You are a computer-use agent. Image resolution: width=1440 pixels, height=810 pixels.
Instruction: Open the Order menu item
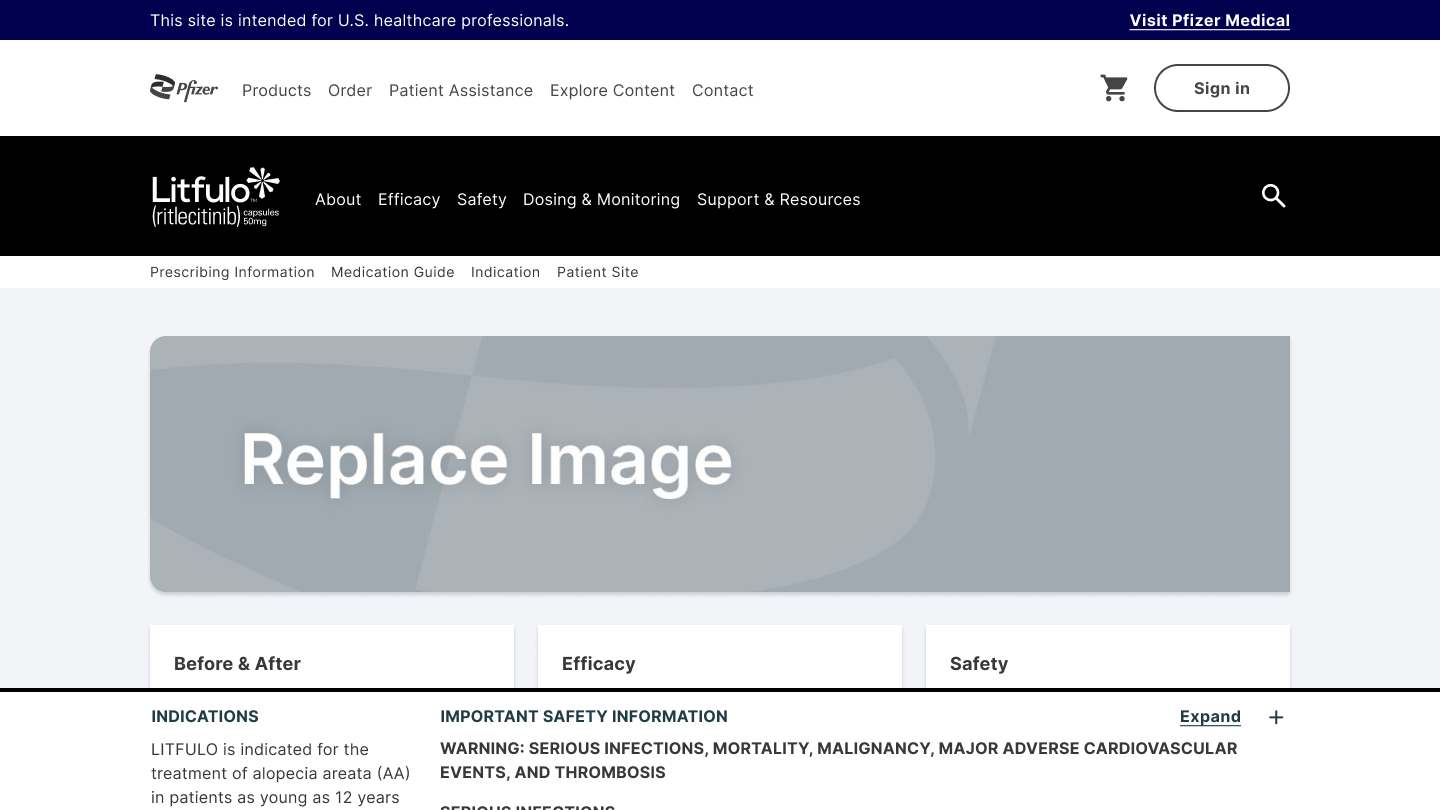point(350,90)
